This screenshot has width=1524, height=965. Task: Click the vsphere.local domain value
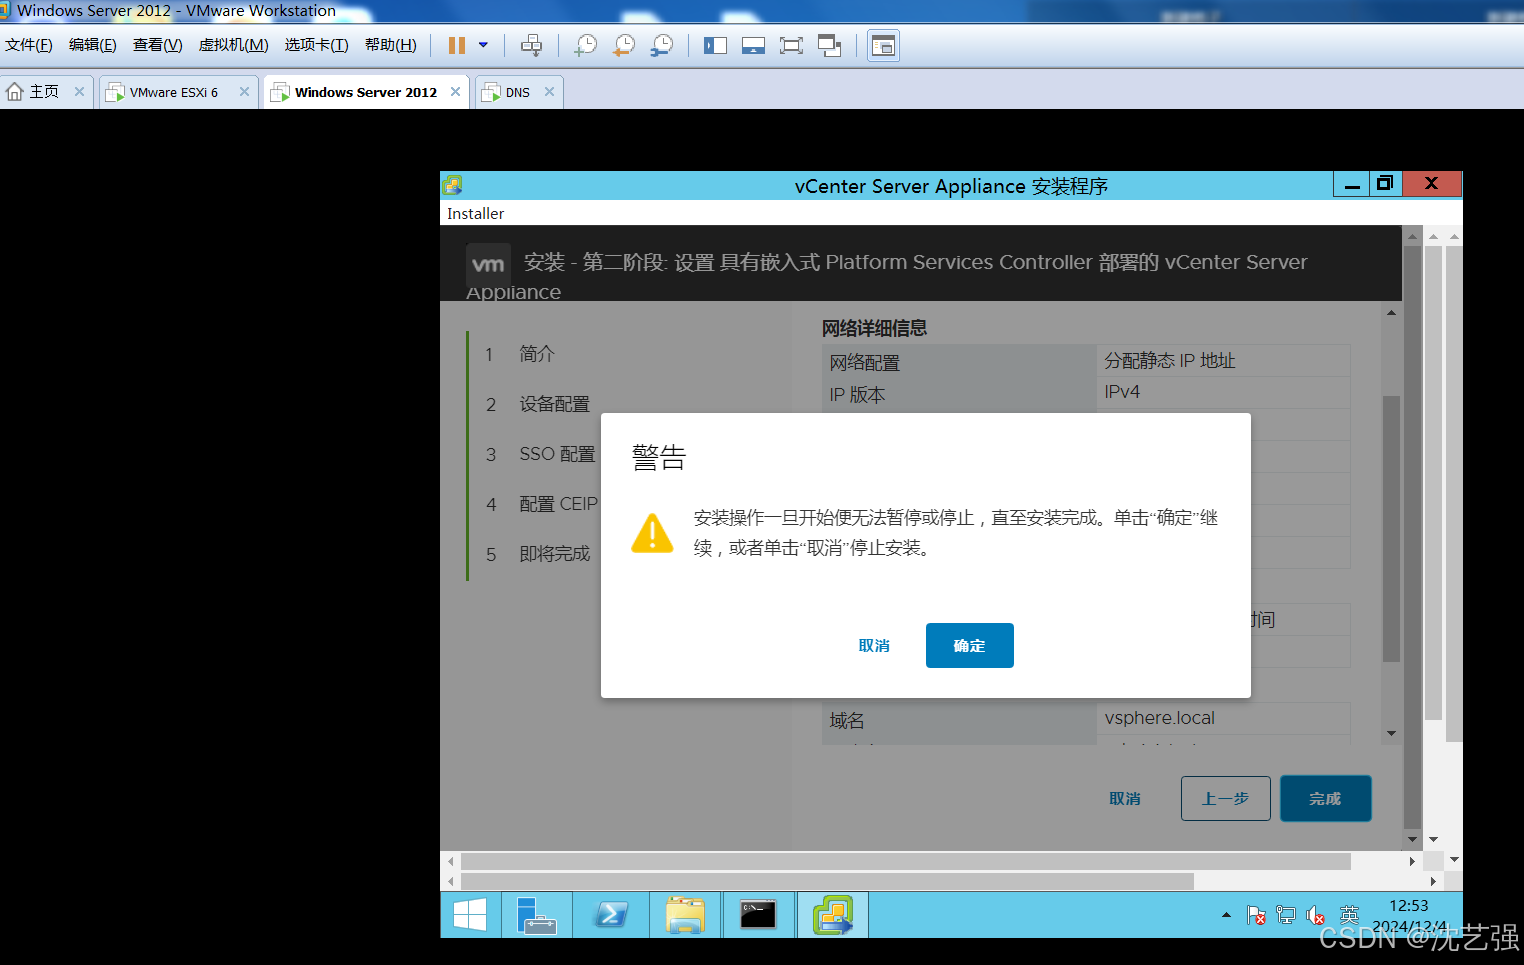1159,718
